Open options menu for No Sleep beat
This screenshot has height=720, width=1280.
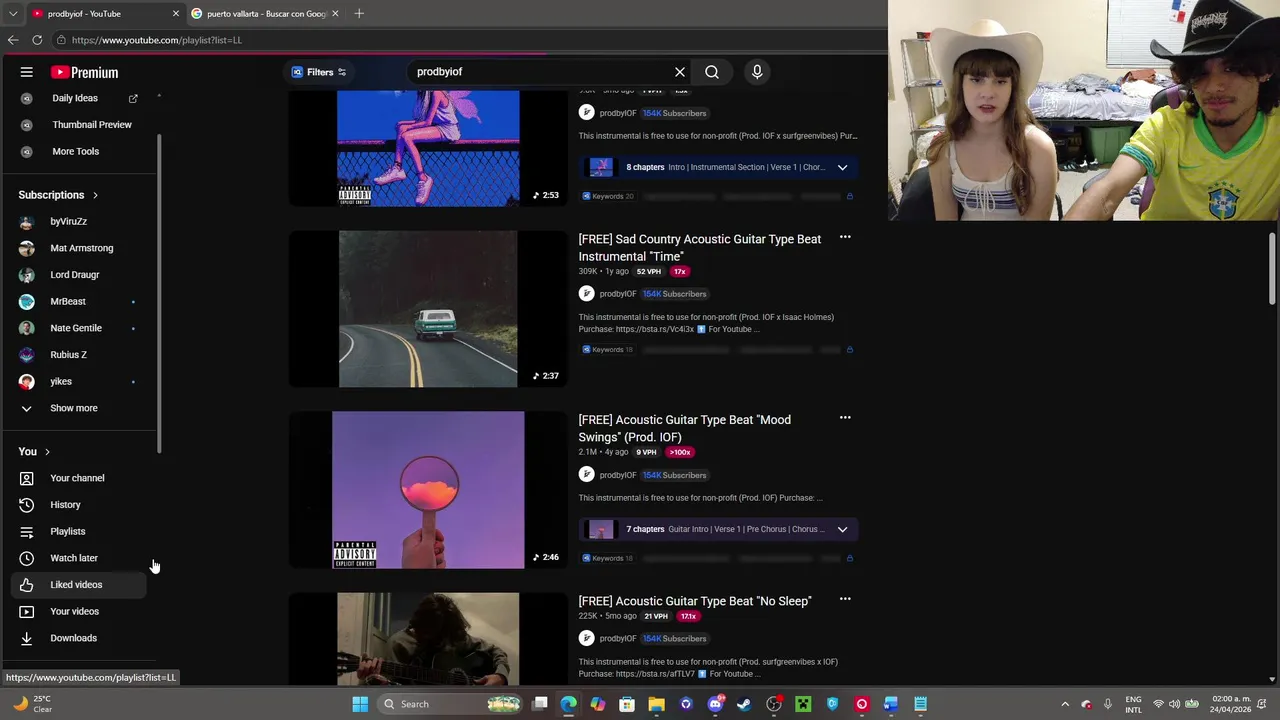845,599
